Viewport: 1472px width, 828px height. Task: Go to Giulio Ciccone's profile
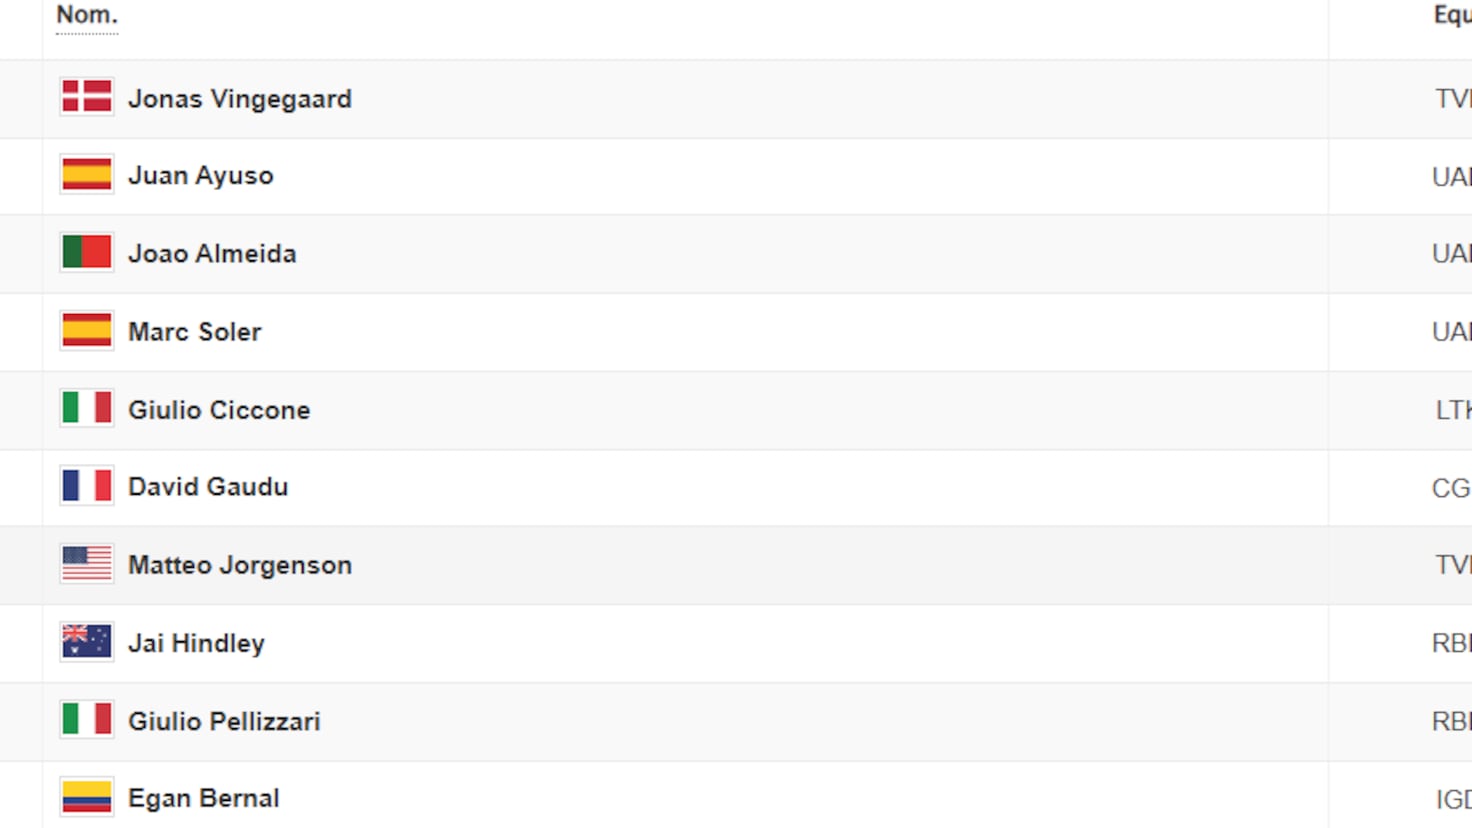point(219,410)
